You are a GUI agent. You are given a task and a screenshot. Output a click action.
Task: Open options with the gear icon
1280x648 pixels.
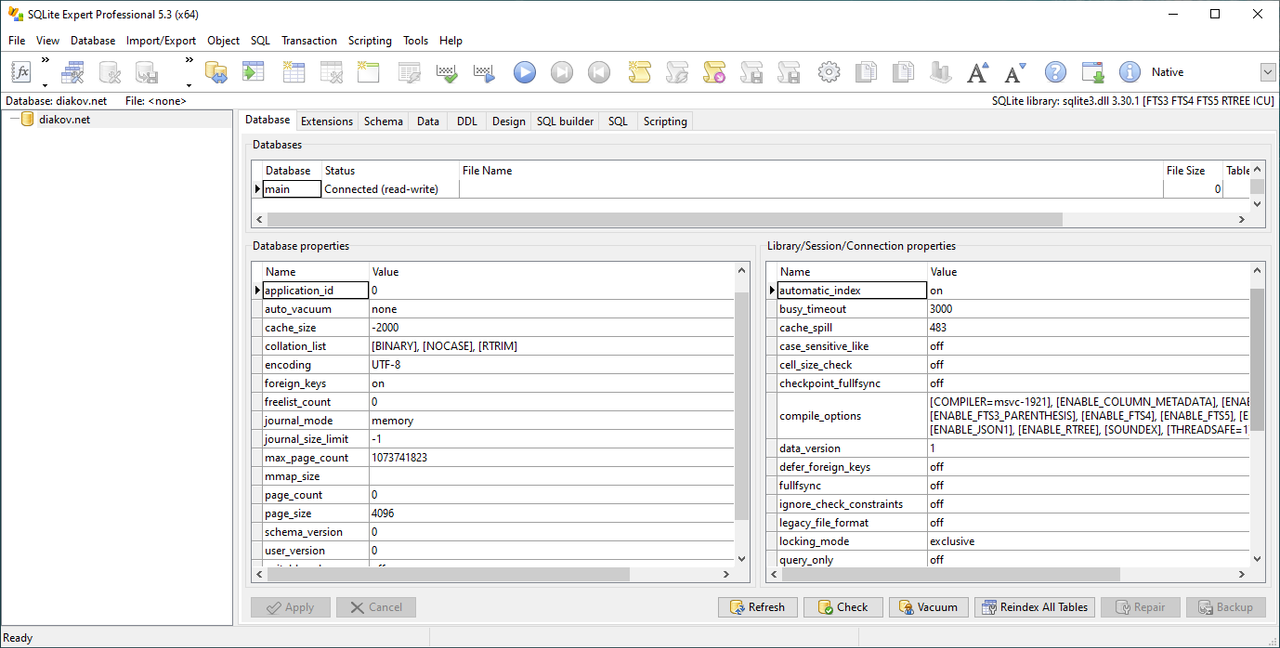click(829, 72)
